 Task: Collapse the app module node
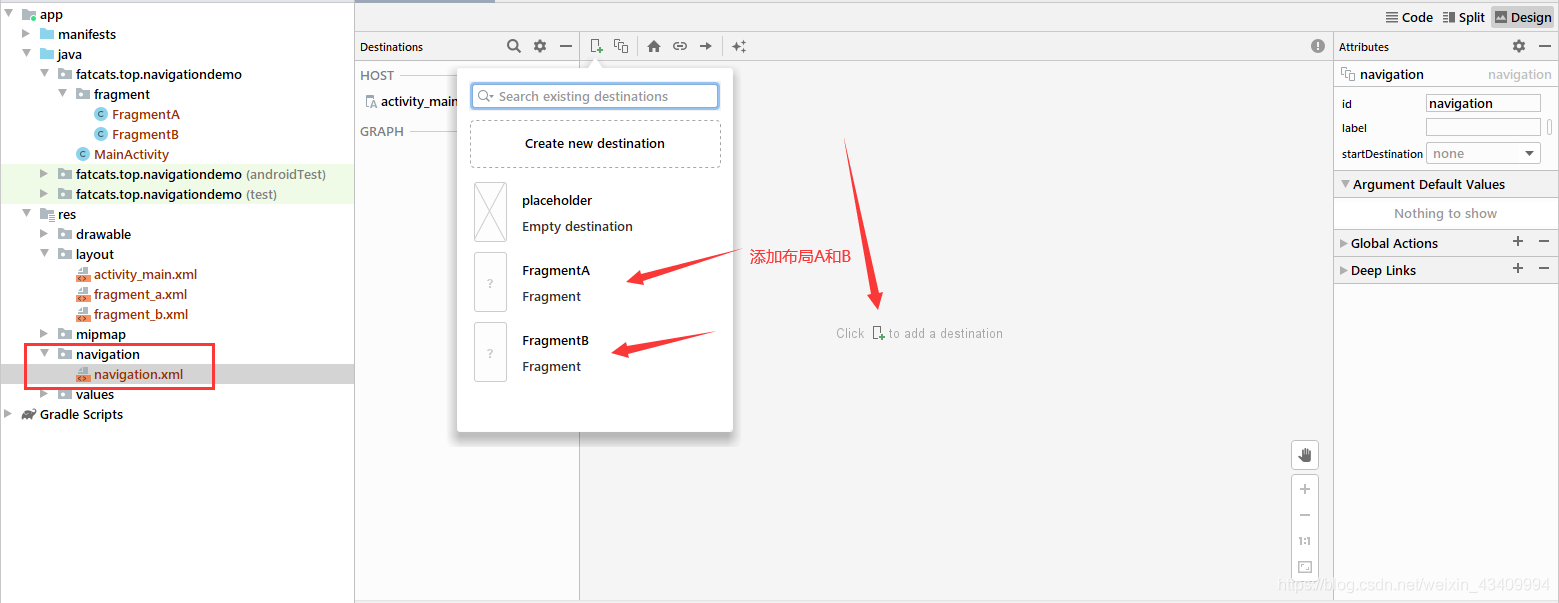[9, 14]
